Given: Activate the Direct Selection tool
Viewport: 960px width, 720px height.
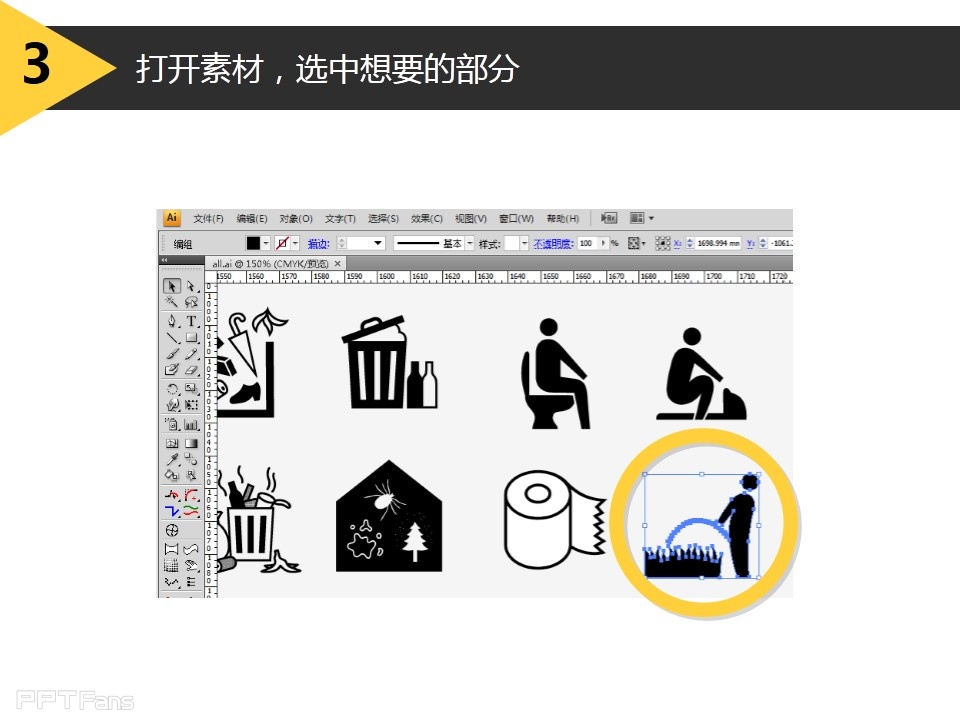Looking at the screenshot, I should [189, 287].
